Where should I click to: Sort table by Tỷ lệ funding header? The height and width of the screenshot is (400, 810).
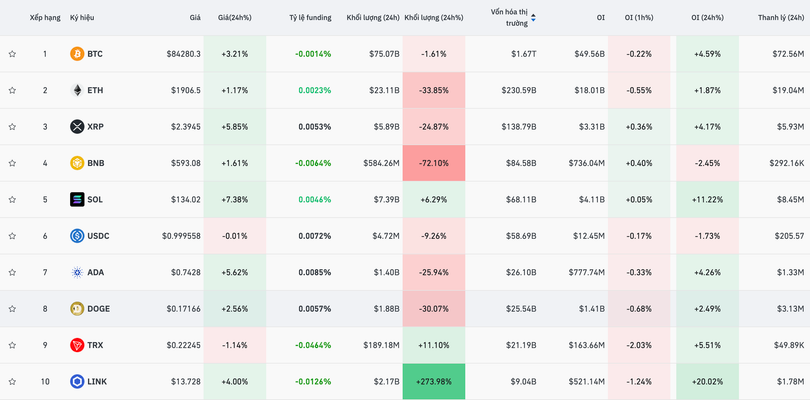(310, 18)
